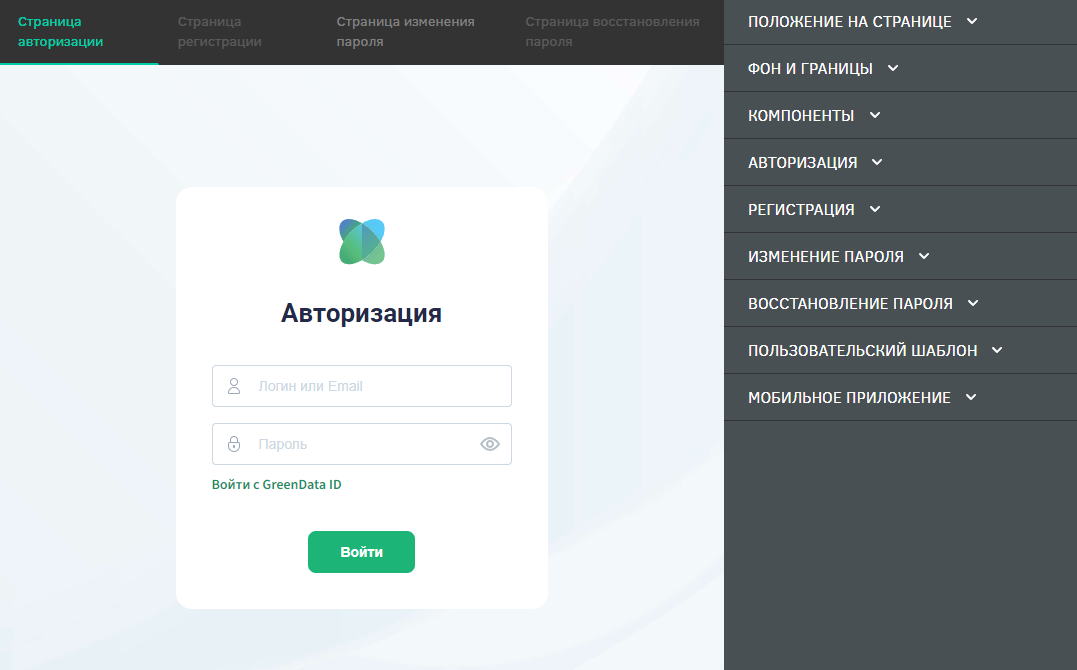Click the Войти с GreenData ID link
Image resolution: width=1077 pixels, height=670 pixels.
click(276, 485)
